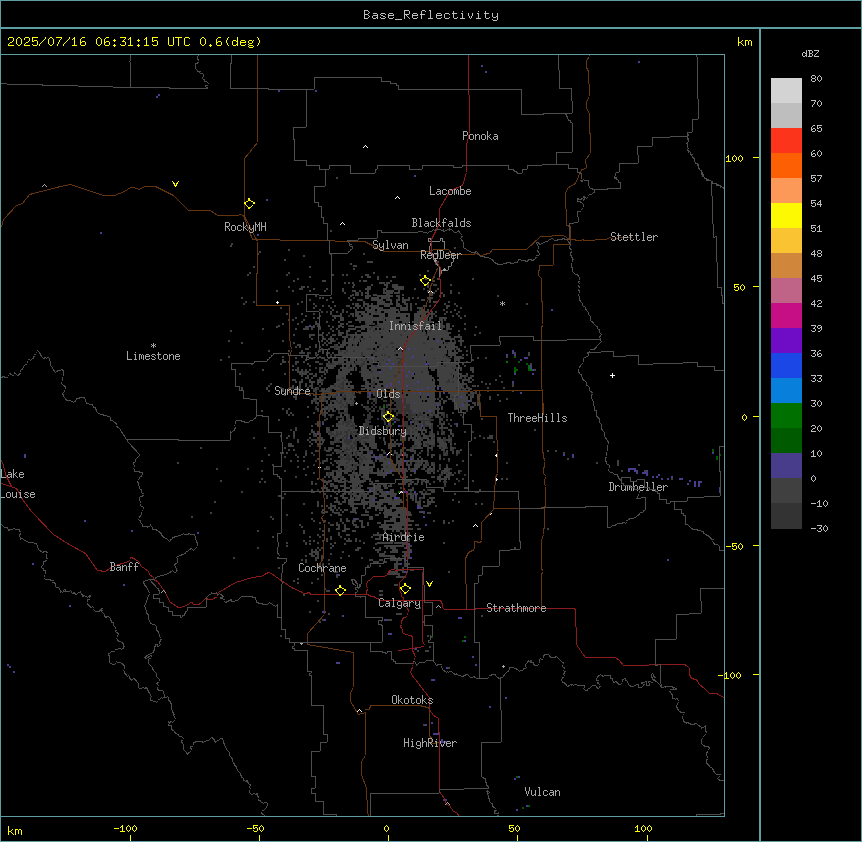Image resolution: width=862 pixels, height=842 pixels.
Task: Select the 30 dBZ green color swatch
Action: (x=786, y=416)
